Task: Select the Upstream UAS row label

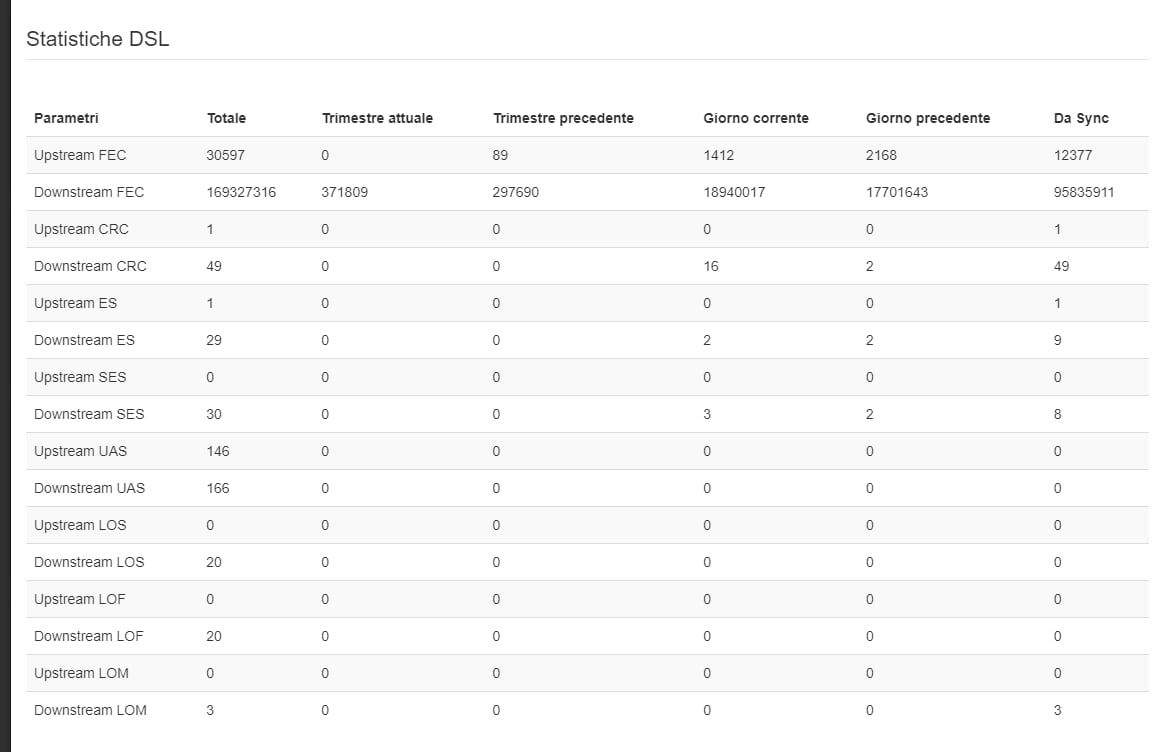Action: [81, 451]
